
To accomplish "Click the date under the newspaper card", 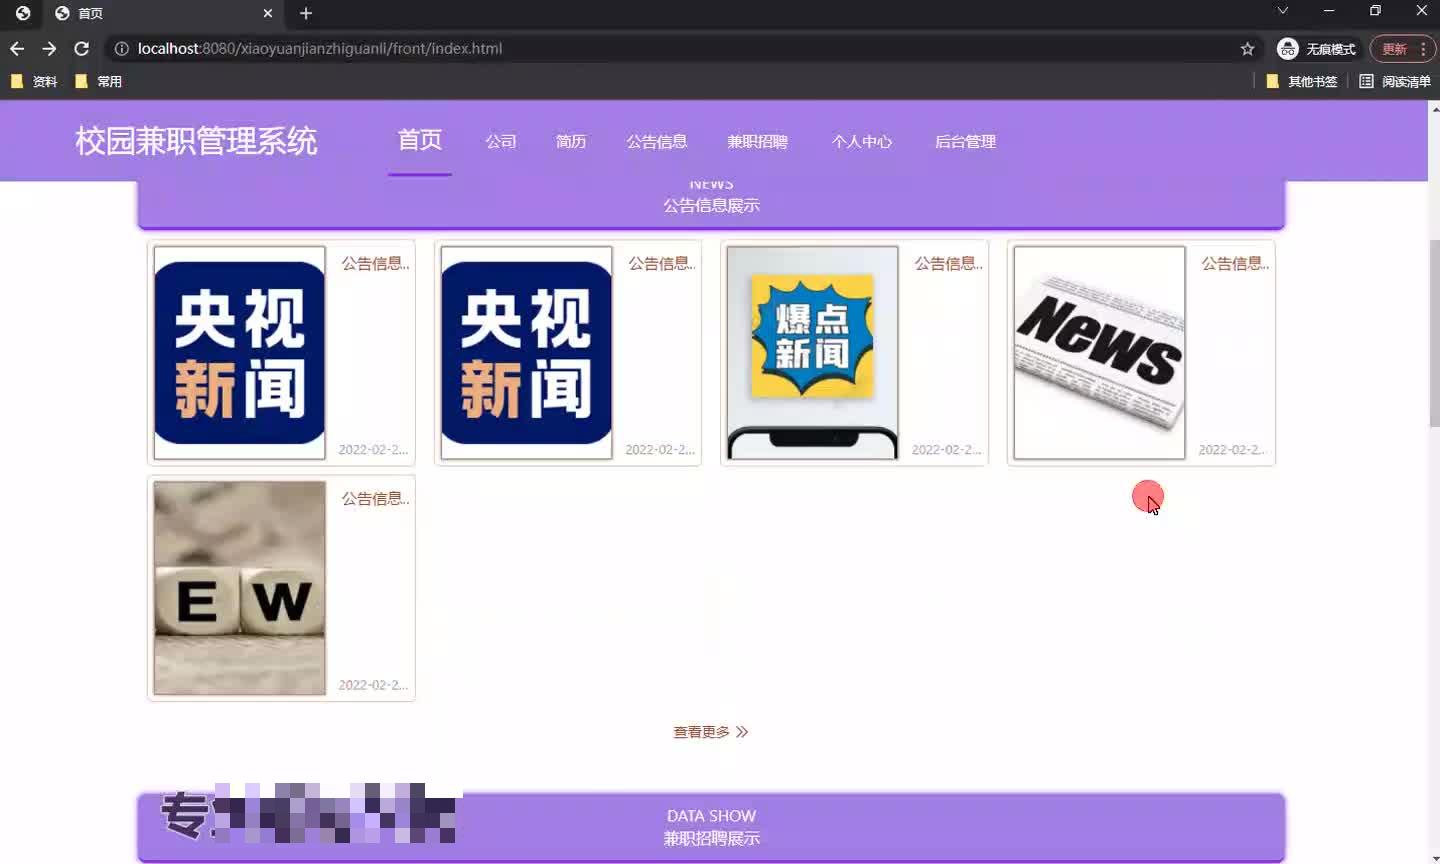I will 1233,449.
